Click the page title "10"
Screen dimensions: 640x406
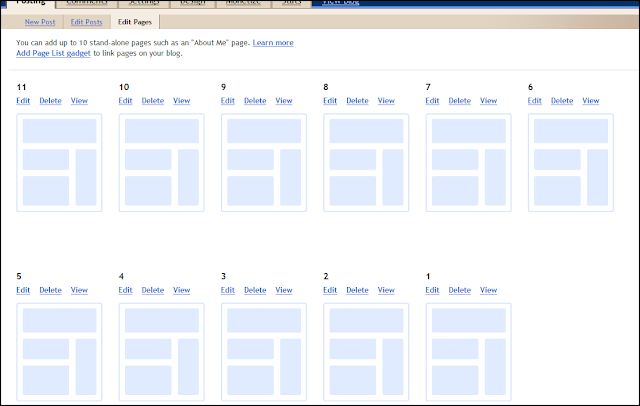124,87
